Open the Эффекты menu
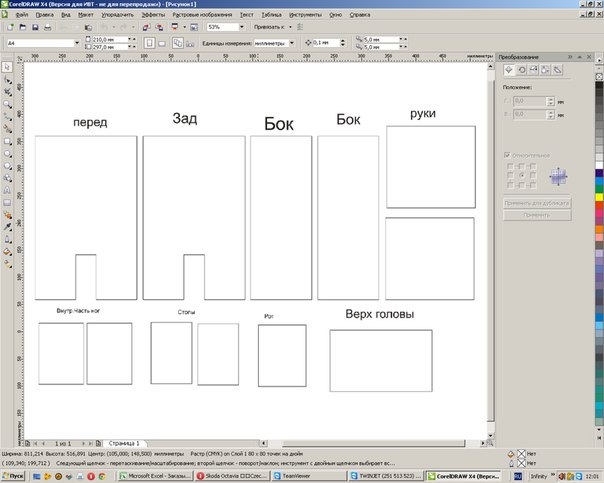 tap(153, 15)
